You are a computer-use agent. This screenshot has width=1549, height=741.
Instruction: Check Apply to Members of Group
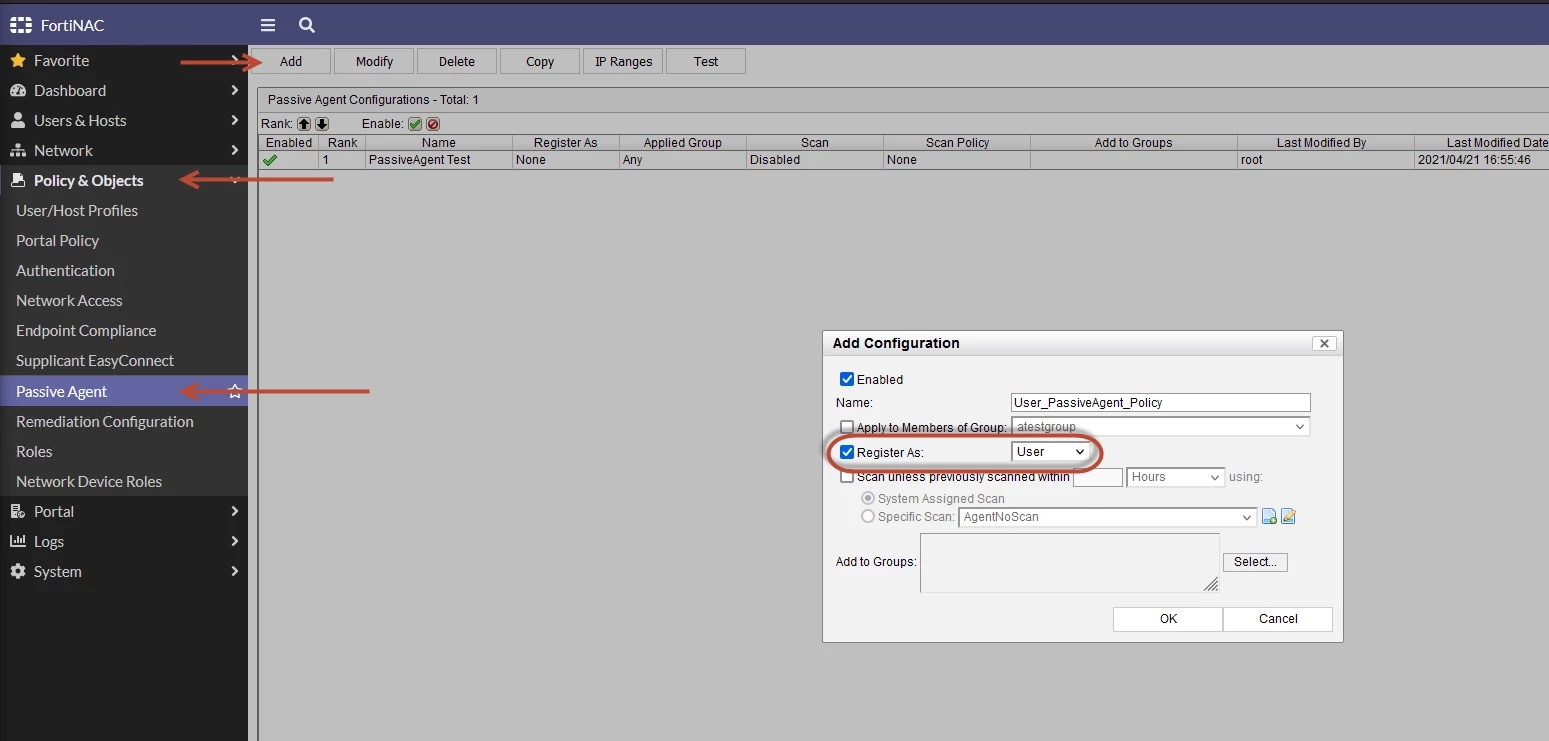847,427
